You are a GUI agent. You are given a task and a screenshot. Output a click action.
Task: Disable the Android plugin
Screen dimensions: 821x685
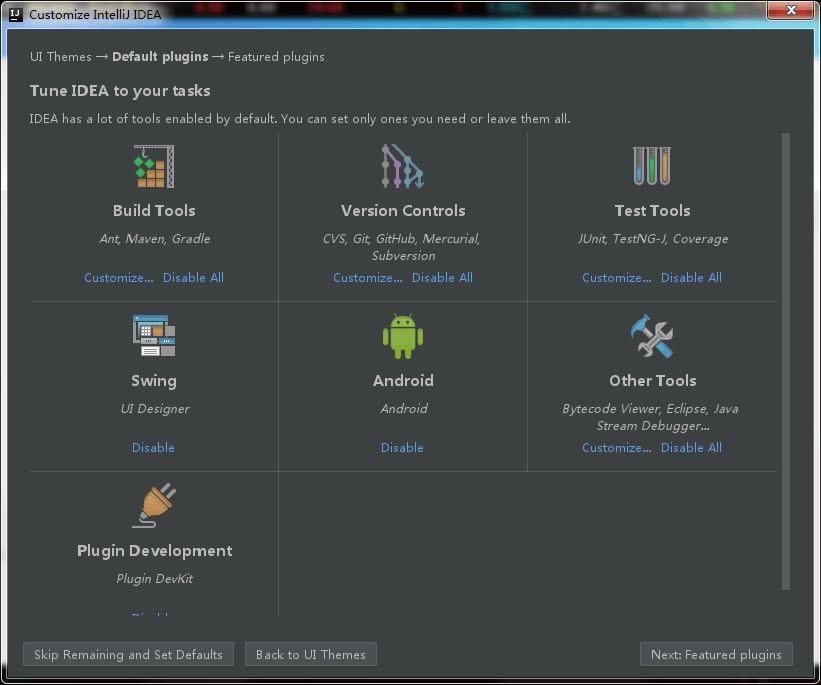(402, 448)
